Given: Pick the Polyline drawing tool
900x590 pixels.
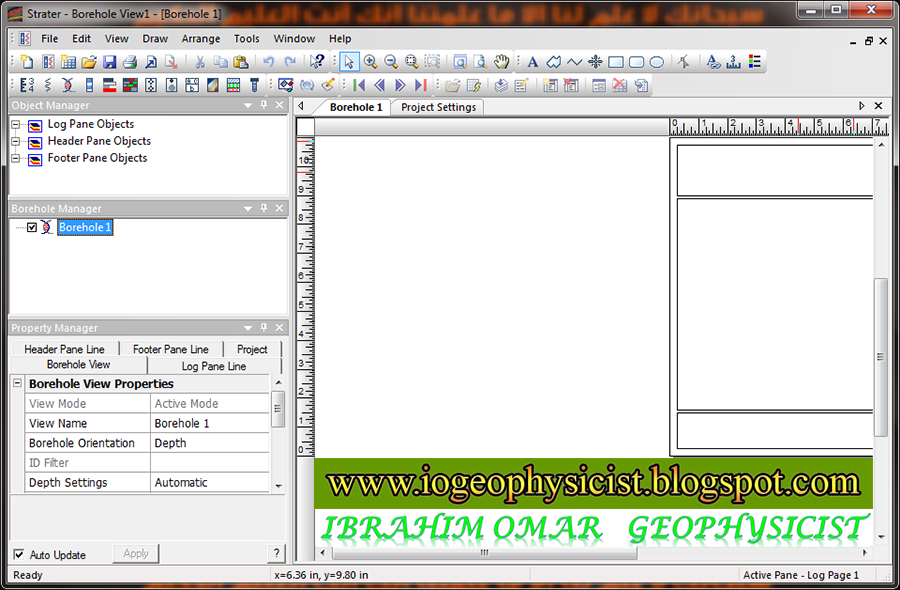Looking at the screenshot, I should click(x=574, y=61).
